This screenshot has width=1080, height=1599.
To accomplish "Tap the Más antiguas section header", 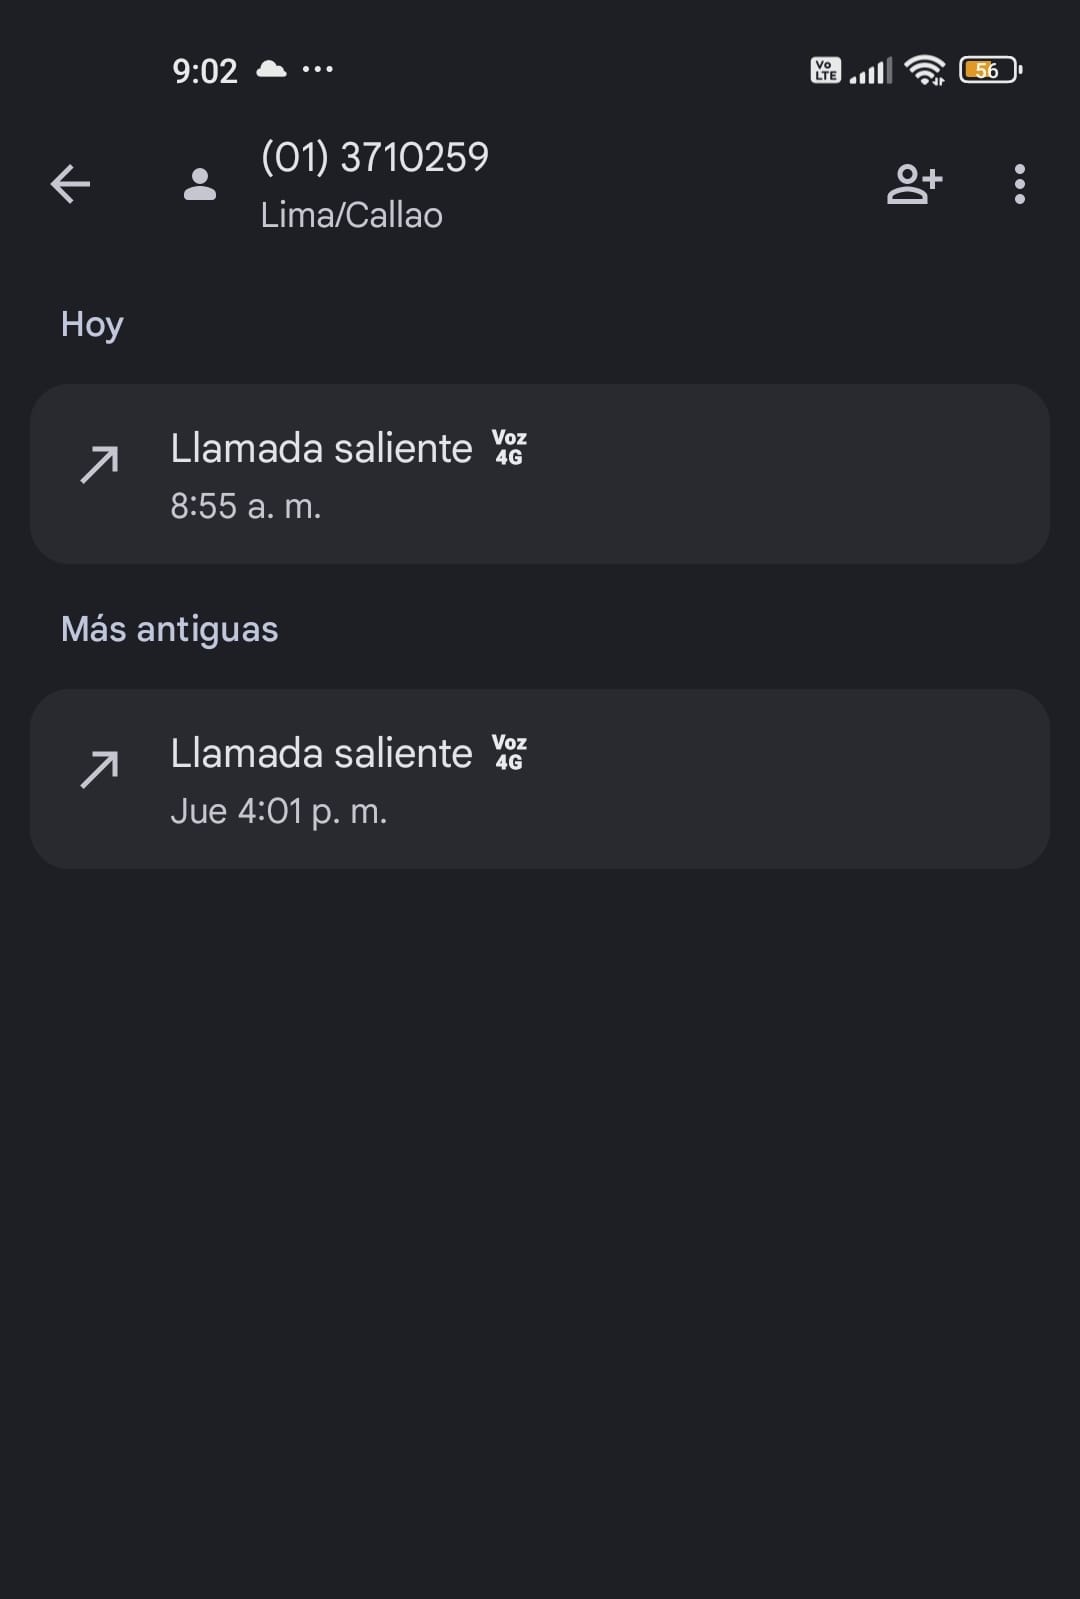I will [x=169, y=629].
